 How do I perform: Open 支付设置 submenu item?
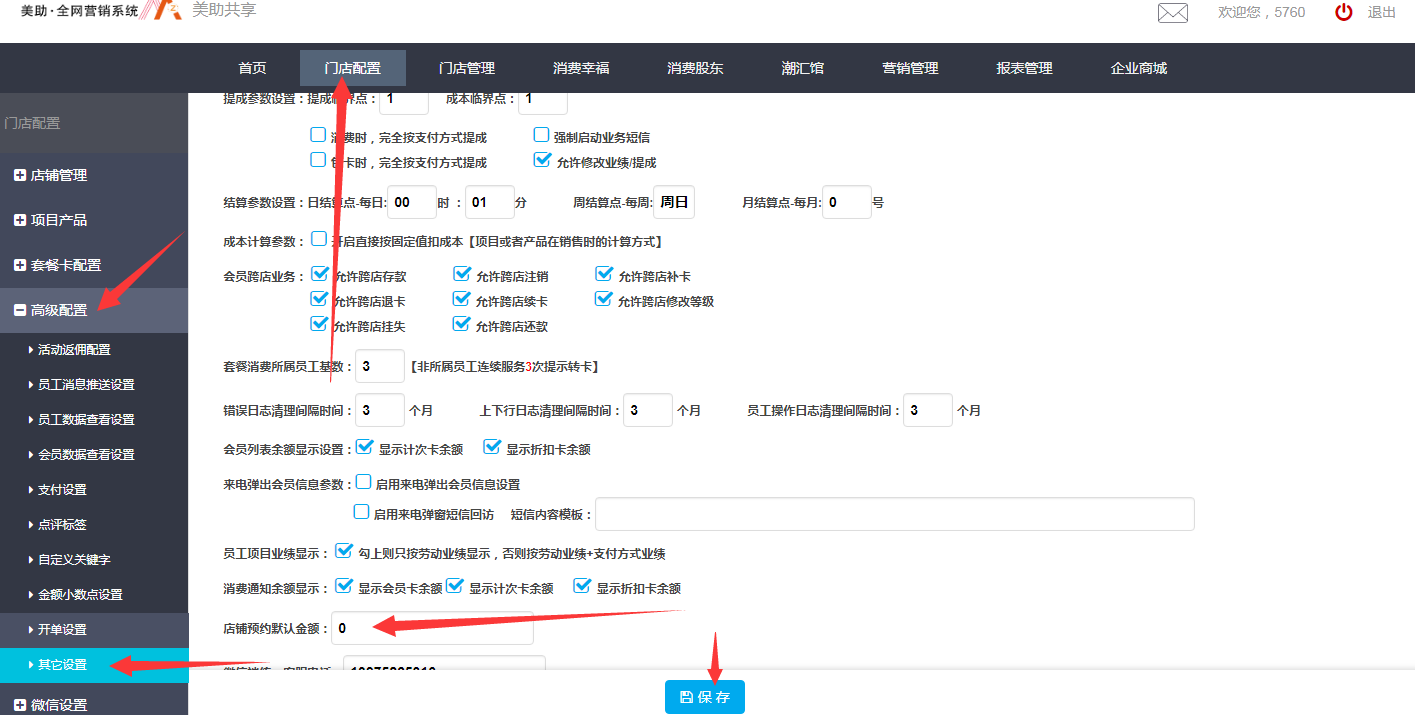[62, 490]
